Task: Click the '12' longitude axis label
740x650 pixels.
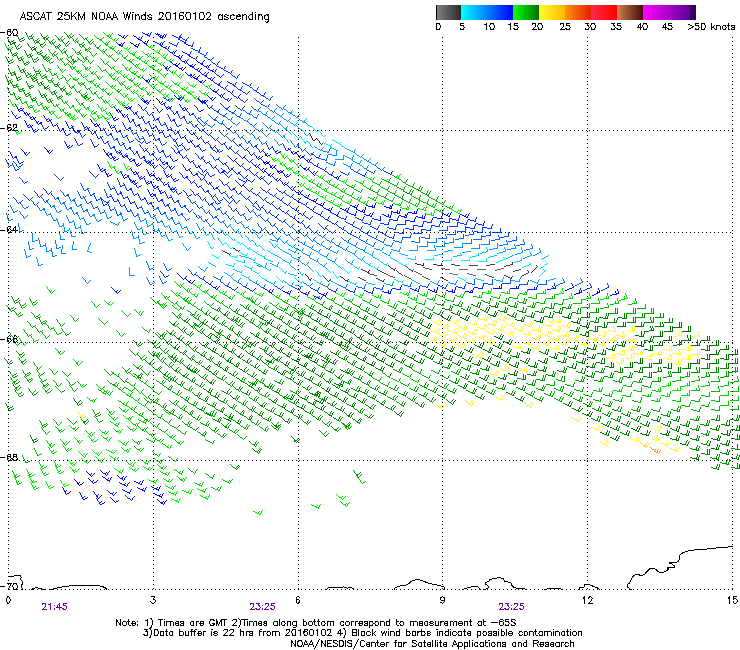Action: (x=587, y=600)
